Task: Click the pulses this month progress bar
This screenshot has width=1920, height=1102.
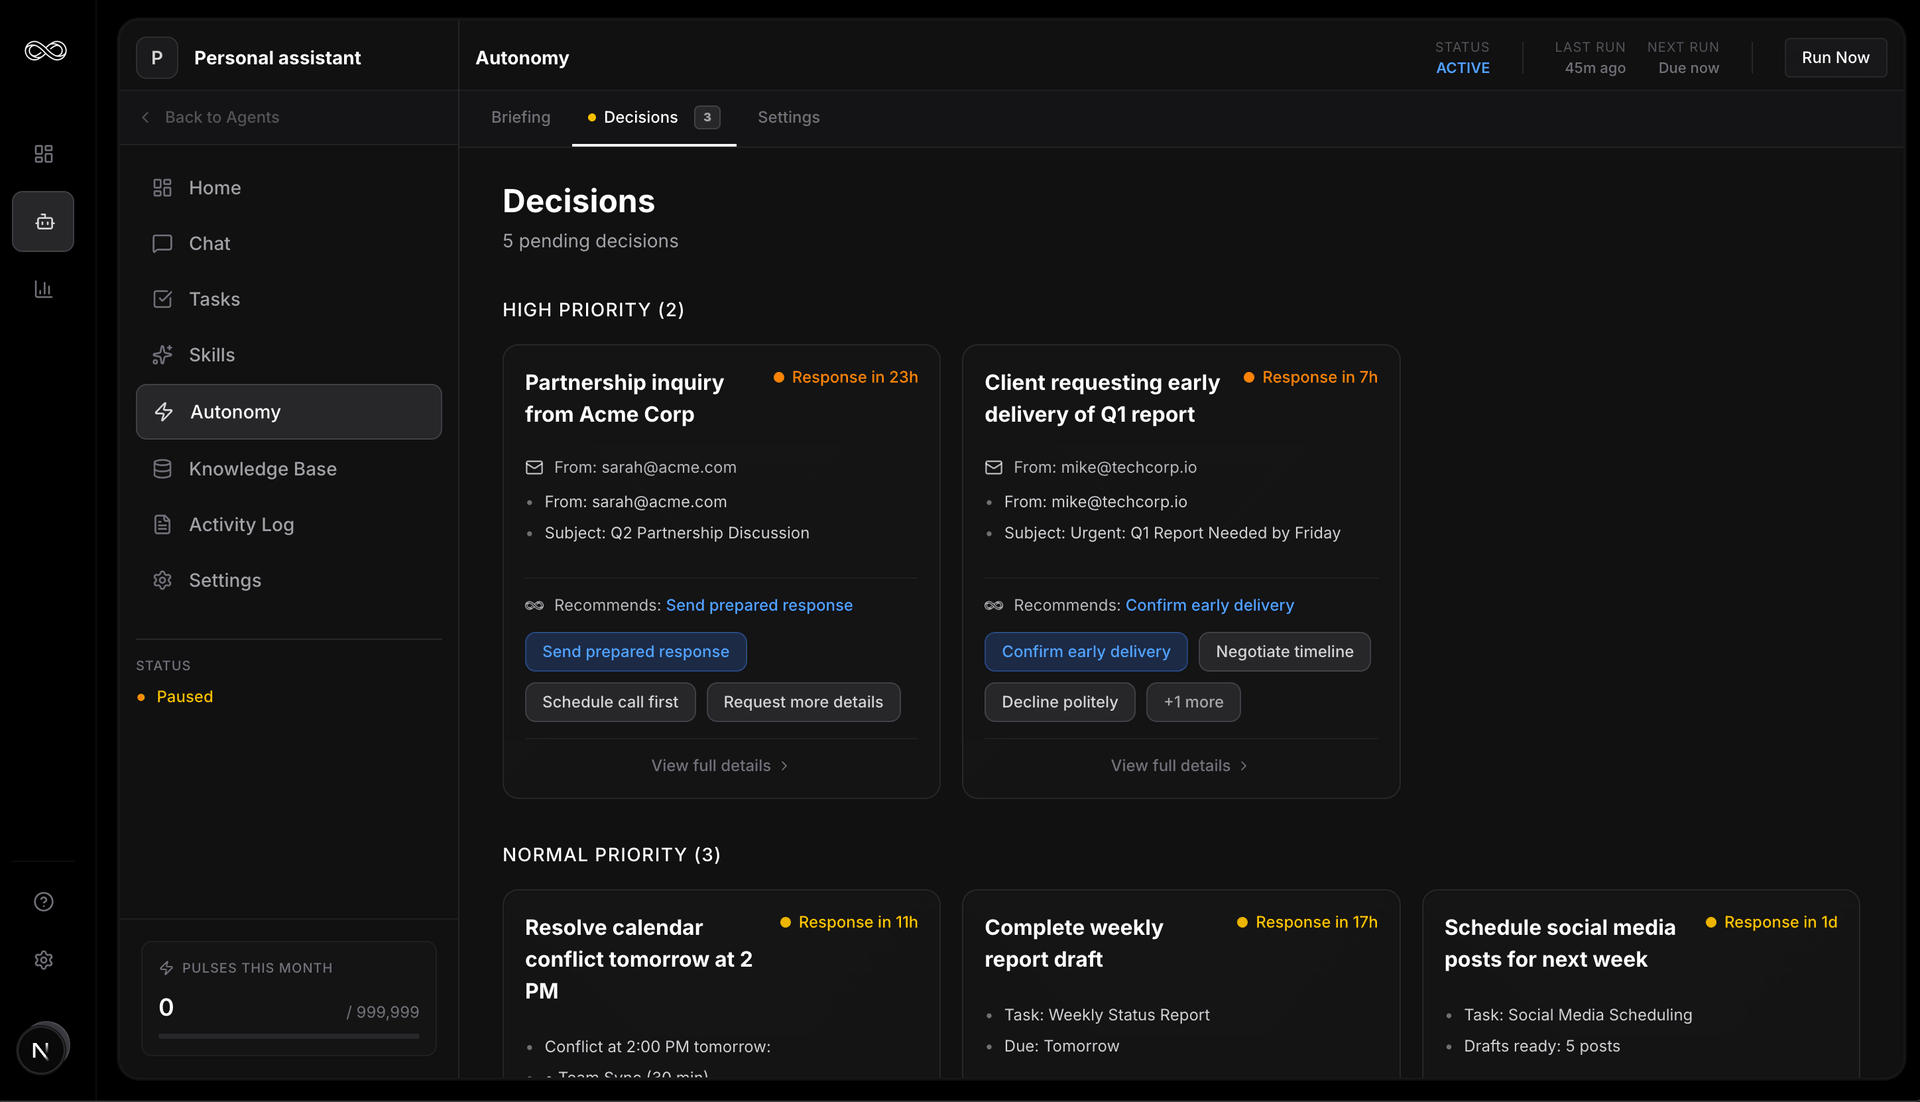Action: click(288, 1037)
